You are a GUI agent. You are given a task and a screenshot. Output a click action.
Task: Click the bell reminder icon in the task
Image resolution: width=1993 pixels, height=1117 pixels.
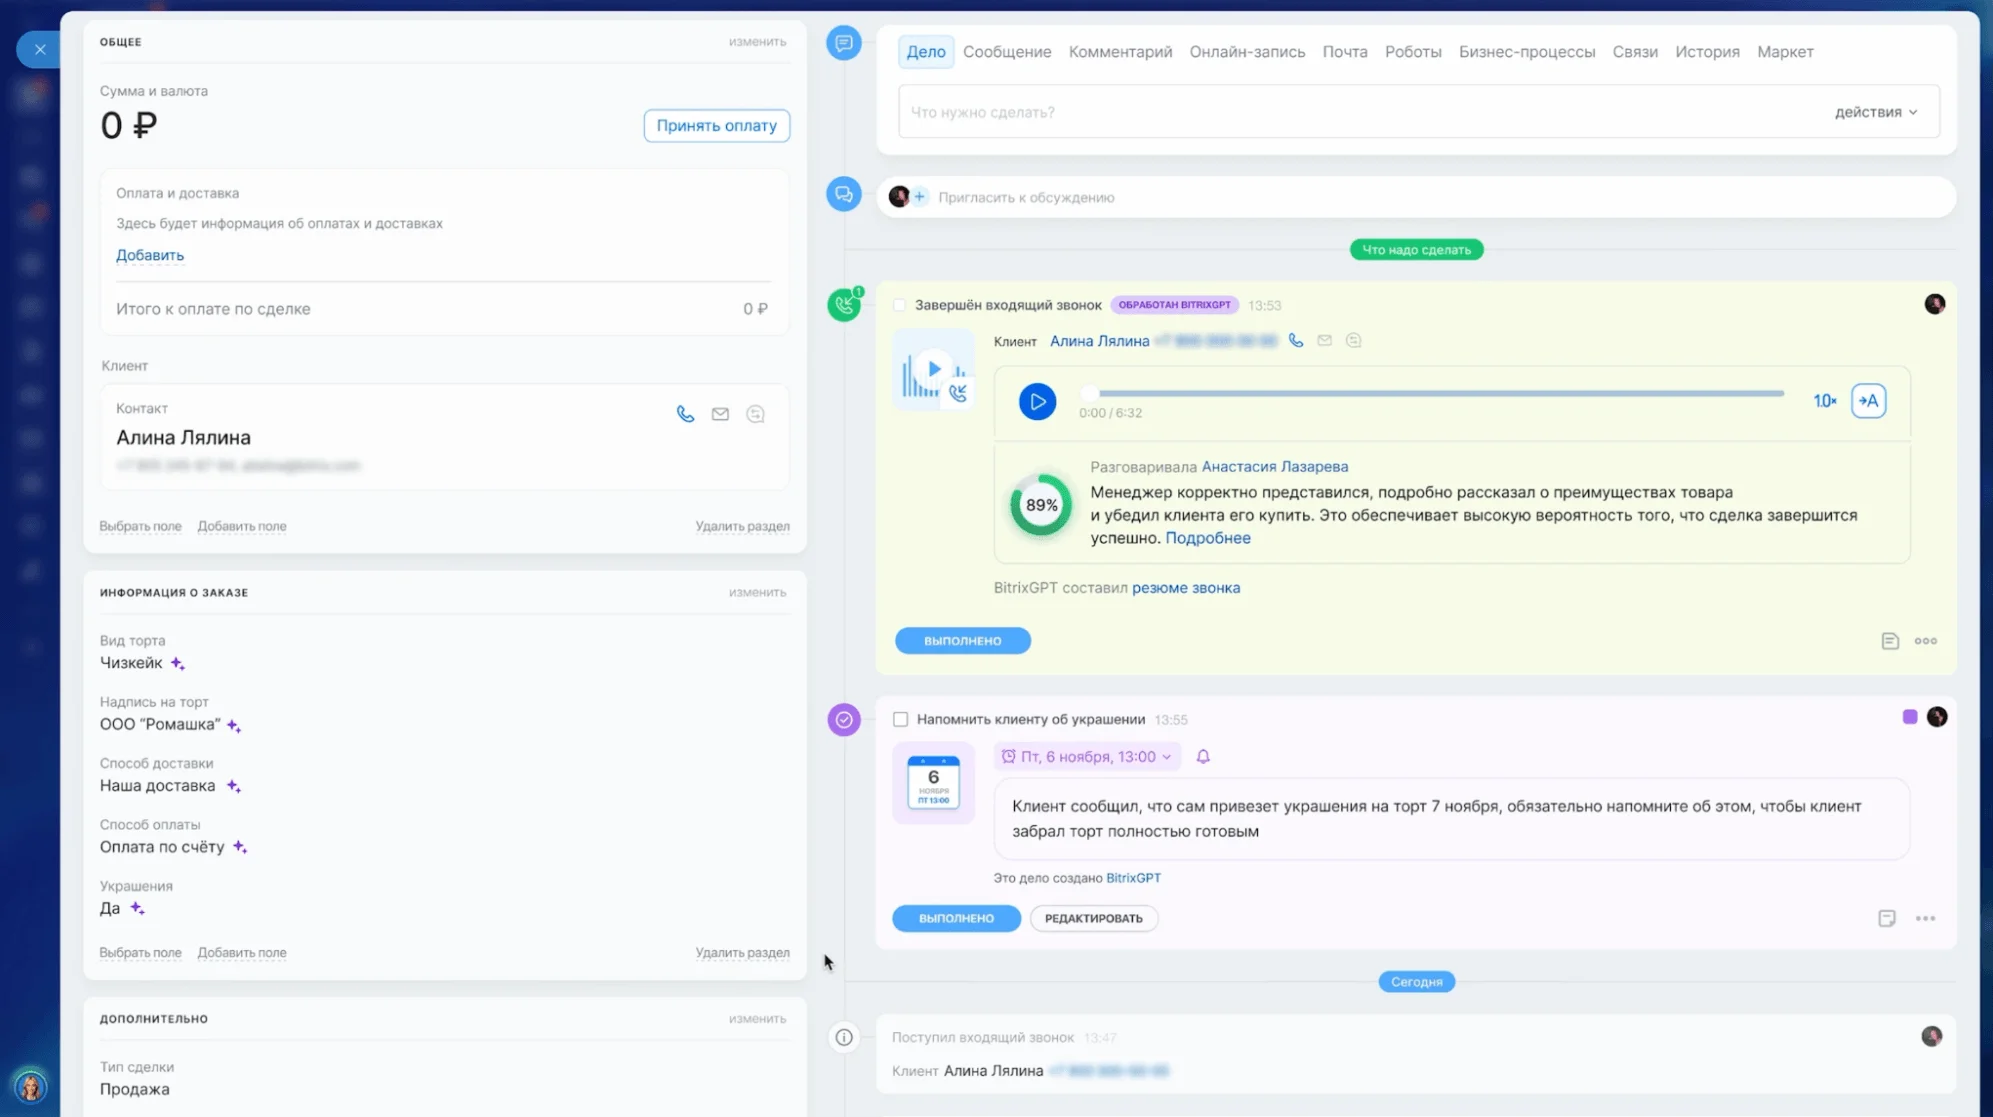coord(1203,757)
